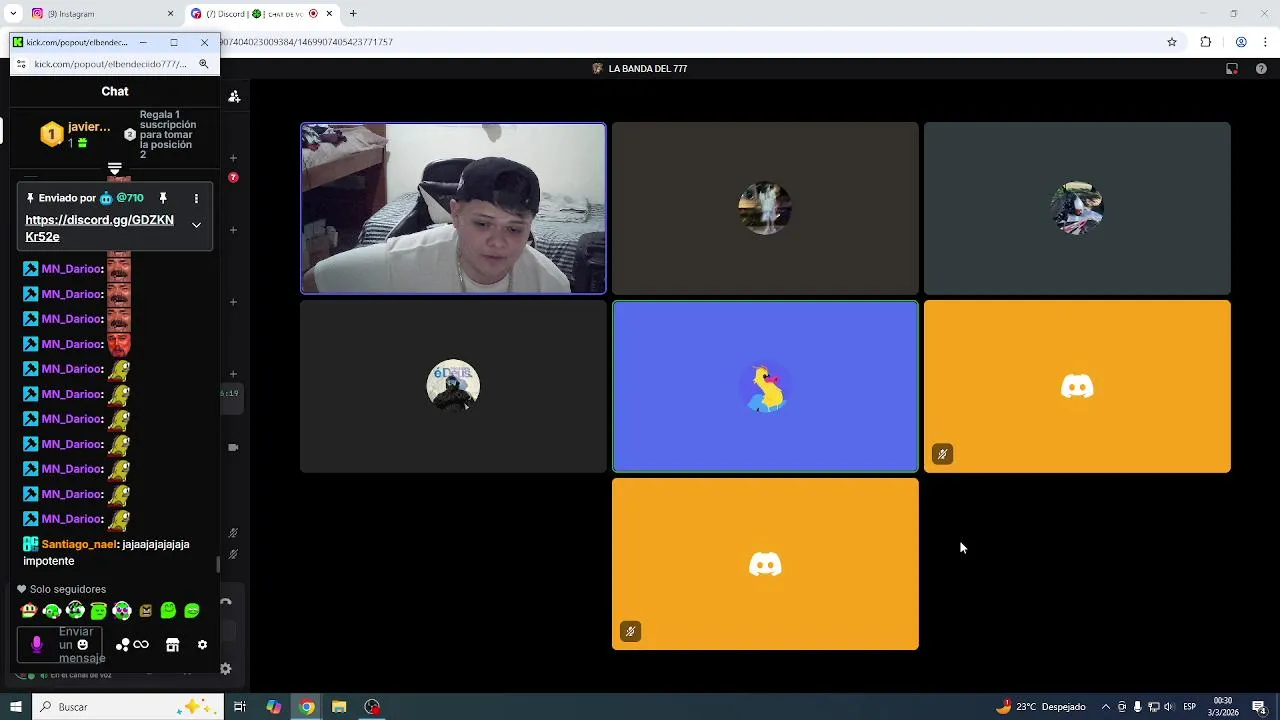Screen dimensions: 1280x720
Task: Insert the green halo emote
Action: pyautogui.click(x=99, y=611)
